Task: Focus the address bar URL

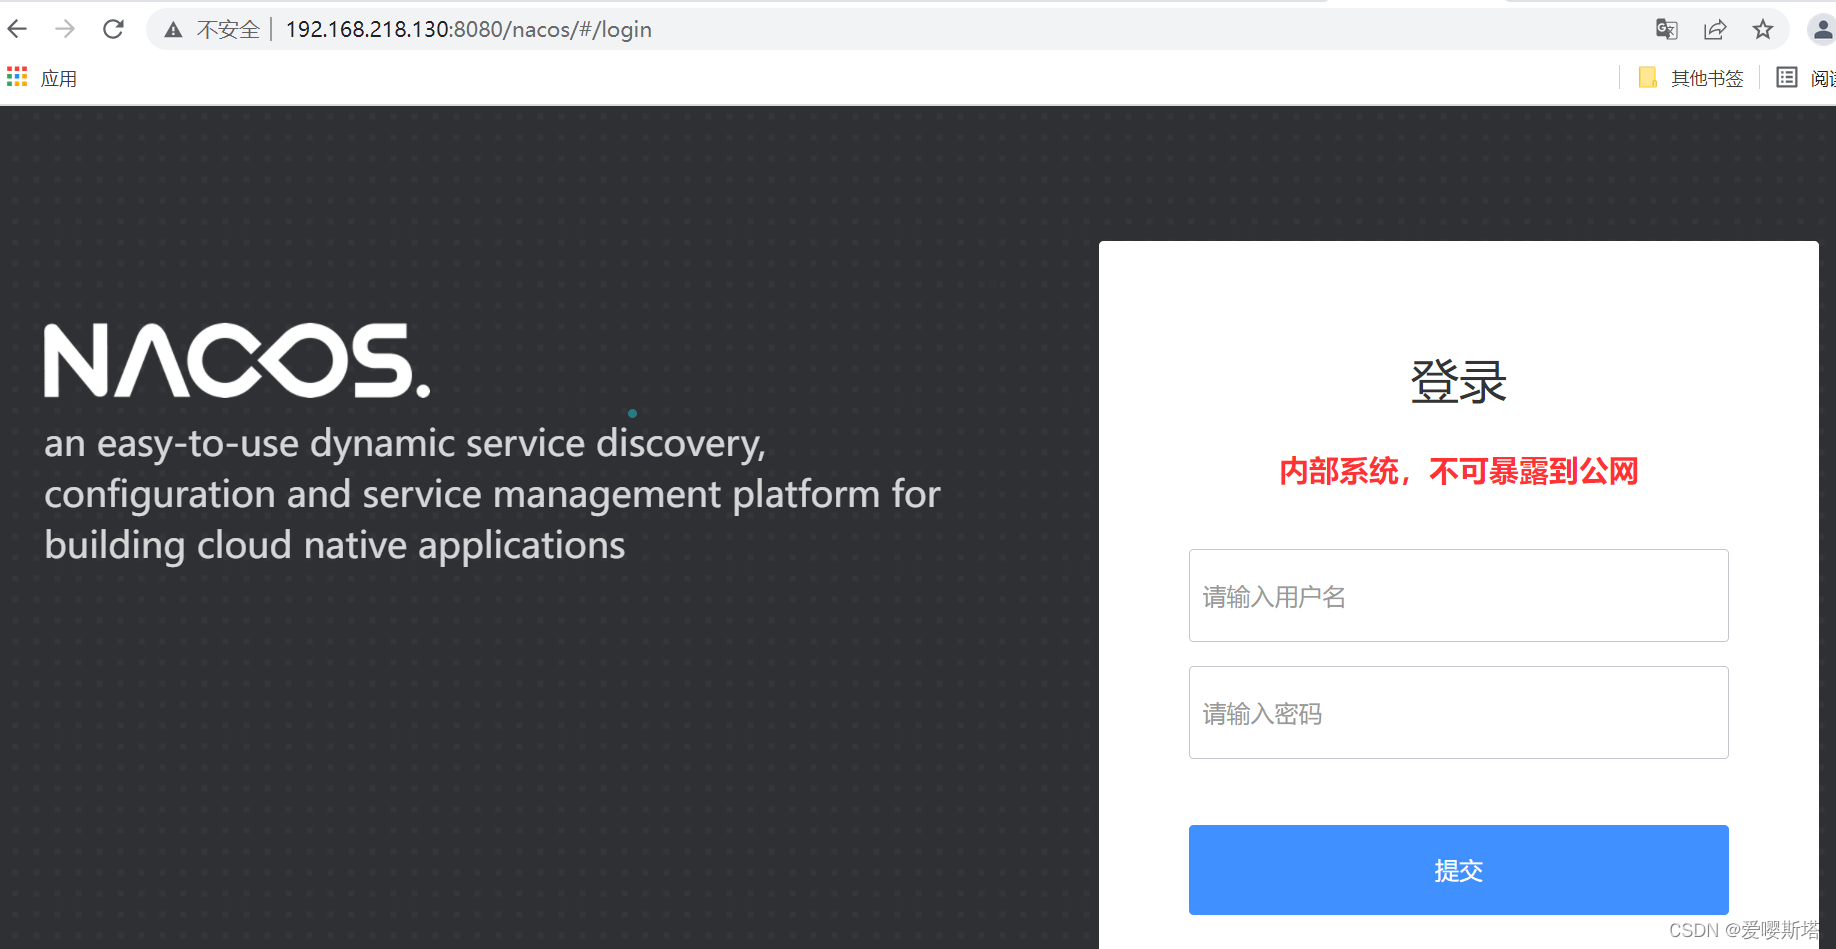Action: (x=469, y=30)
